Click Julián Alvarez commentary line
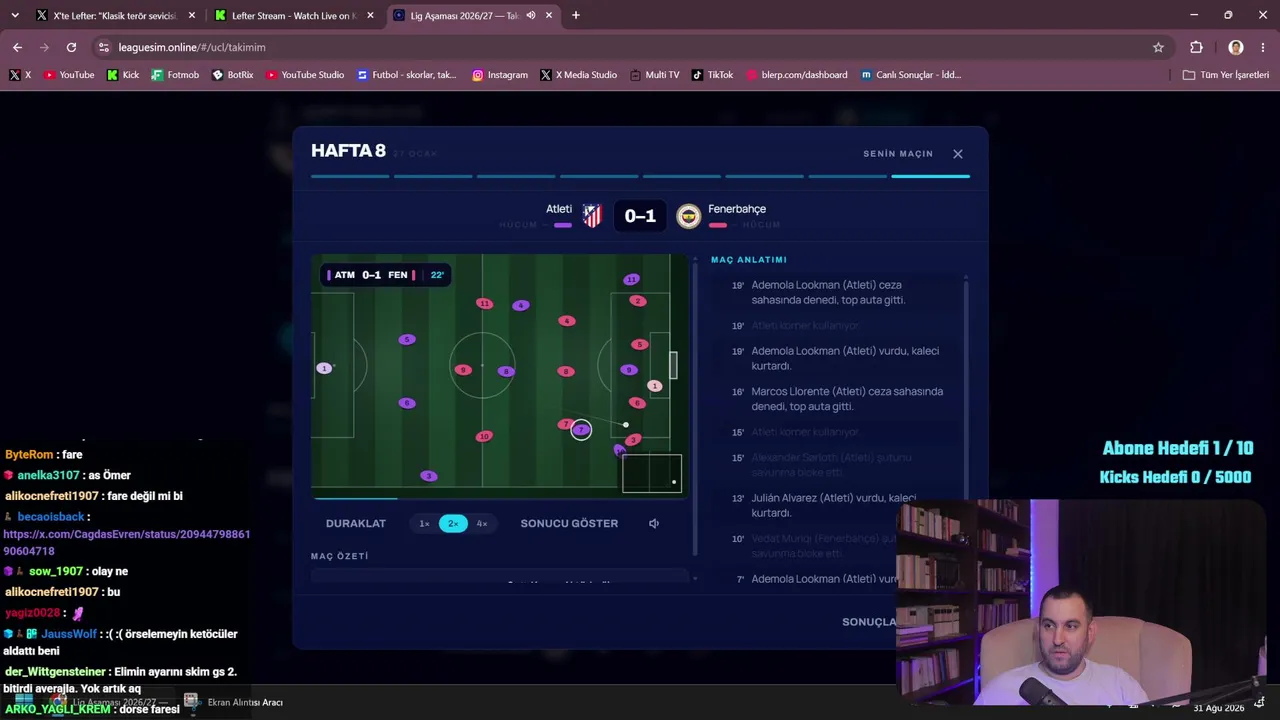 tap(833, 505)
